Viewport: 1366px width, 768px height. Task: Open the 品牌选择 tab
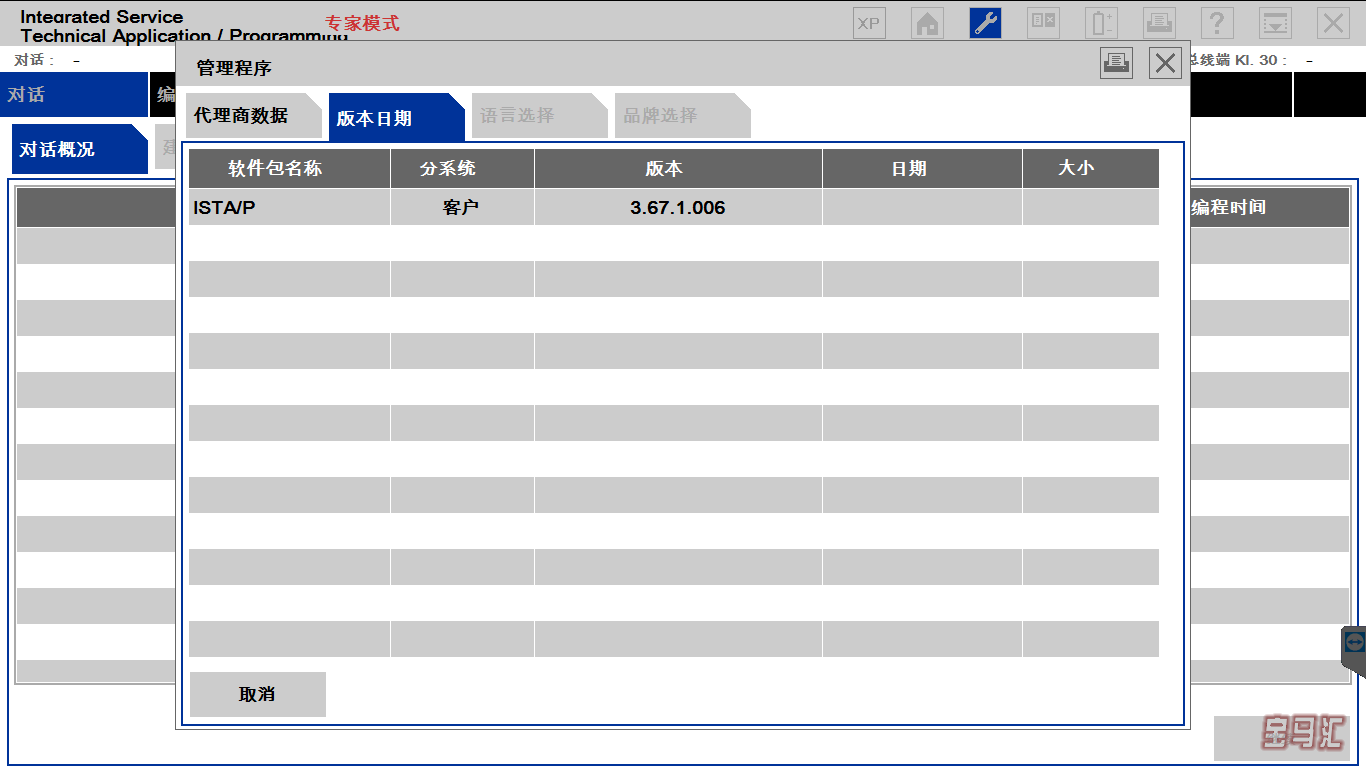[x=682, y=116]
